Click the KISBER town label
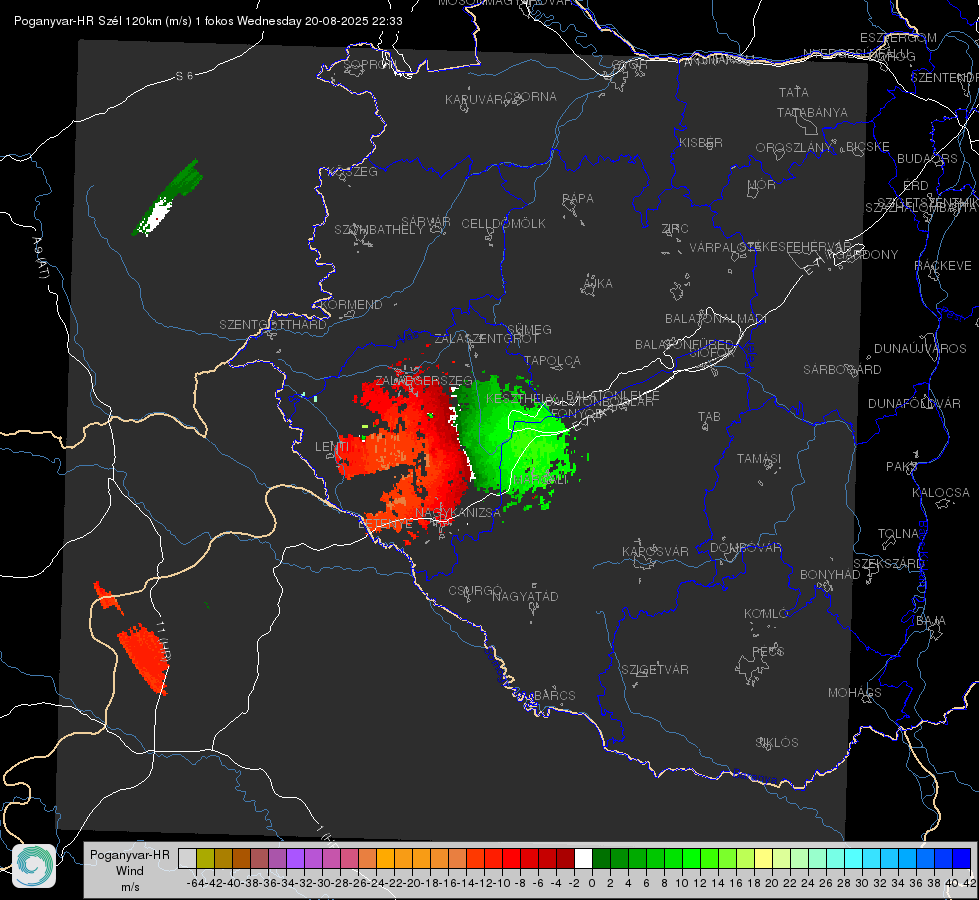 tap(701, 142)
